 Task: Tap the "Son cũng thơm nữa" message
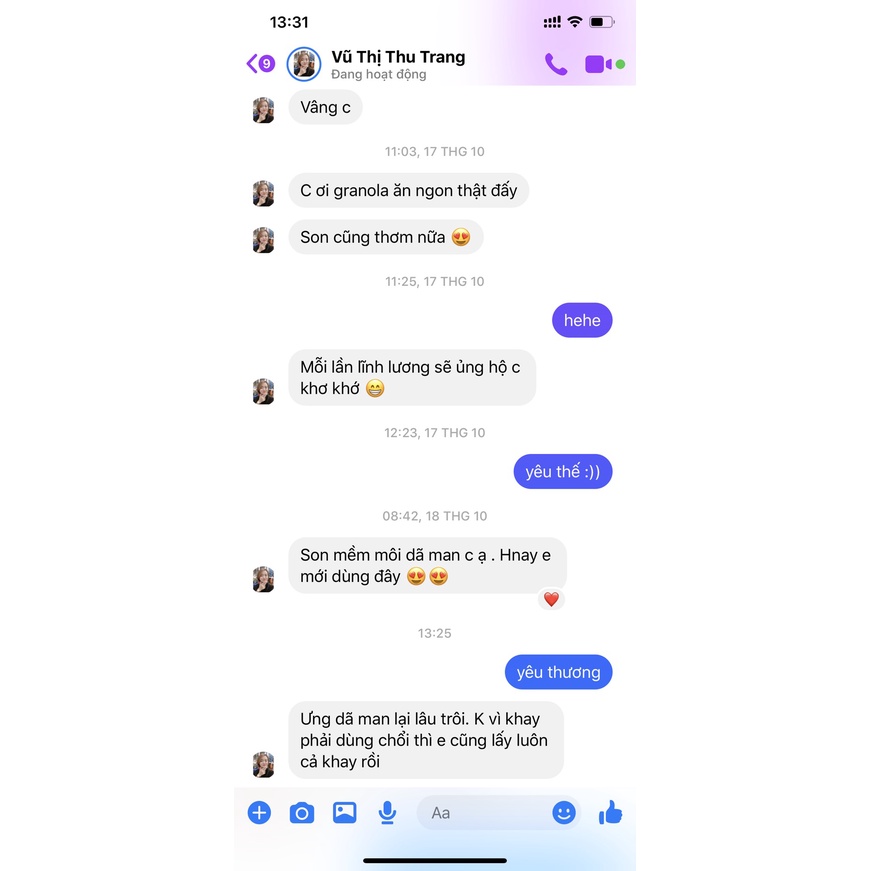(386, 237)
